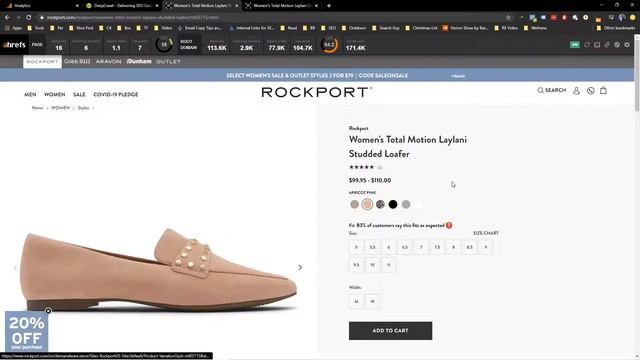Switch to the Analytics browser tab

pyautogui.click(x=41, y=6)
